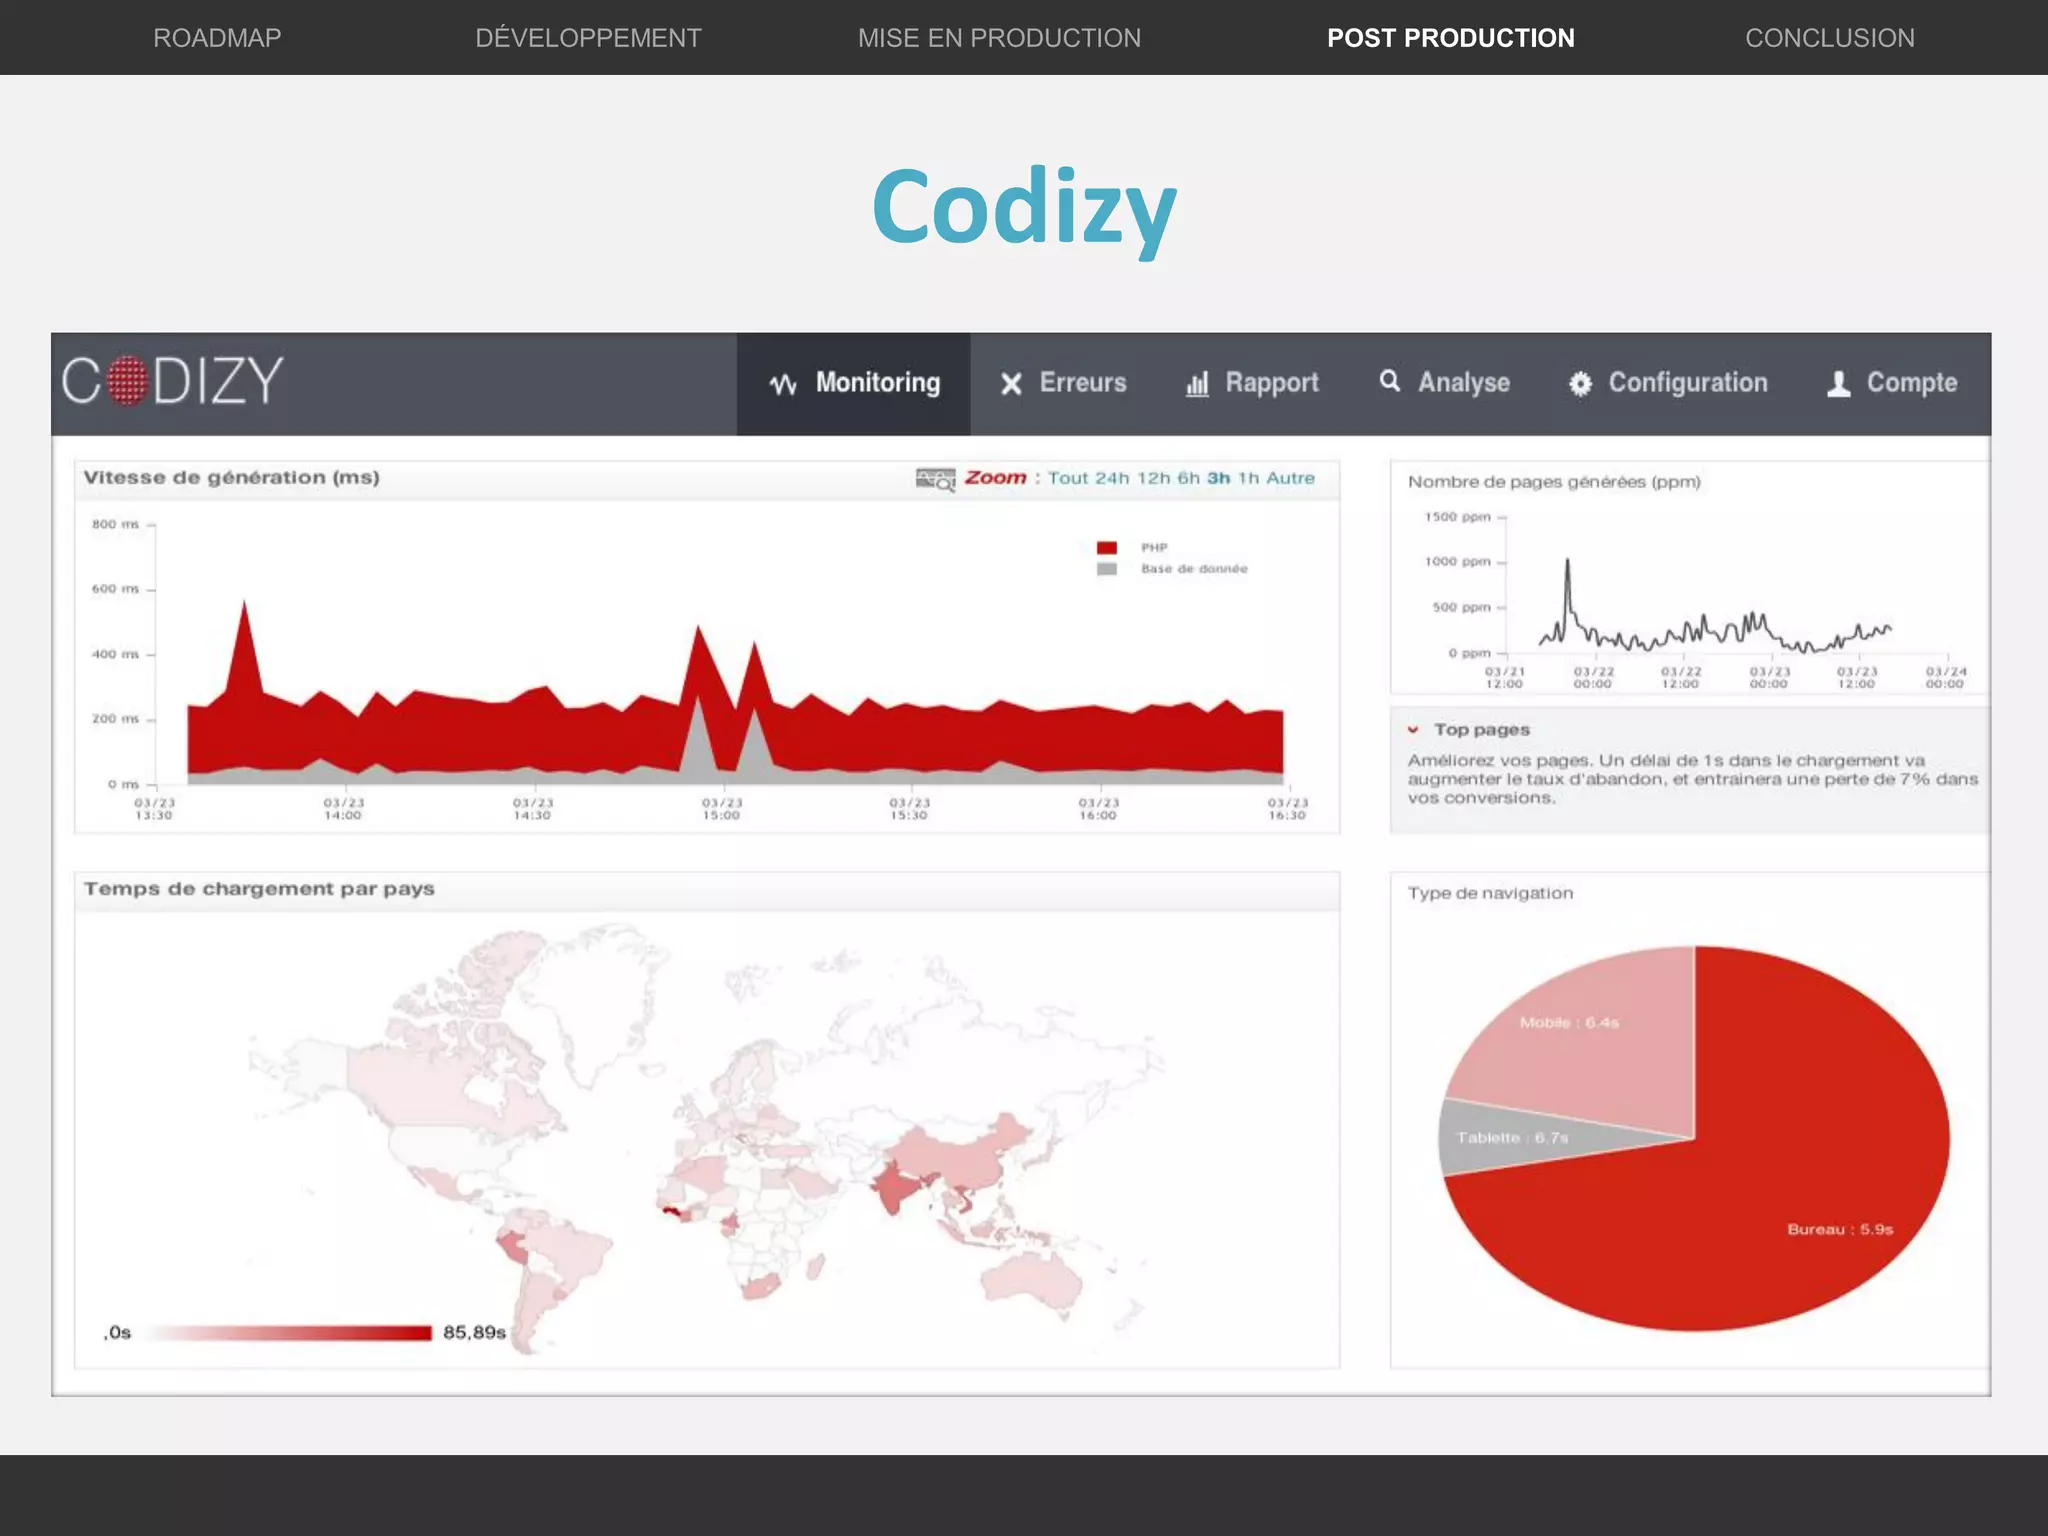Click the 1500 ppm axis label
This screenshot has height=1536, width=2048.
(x=1457, y=517)
